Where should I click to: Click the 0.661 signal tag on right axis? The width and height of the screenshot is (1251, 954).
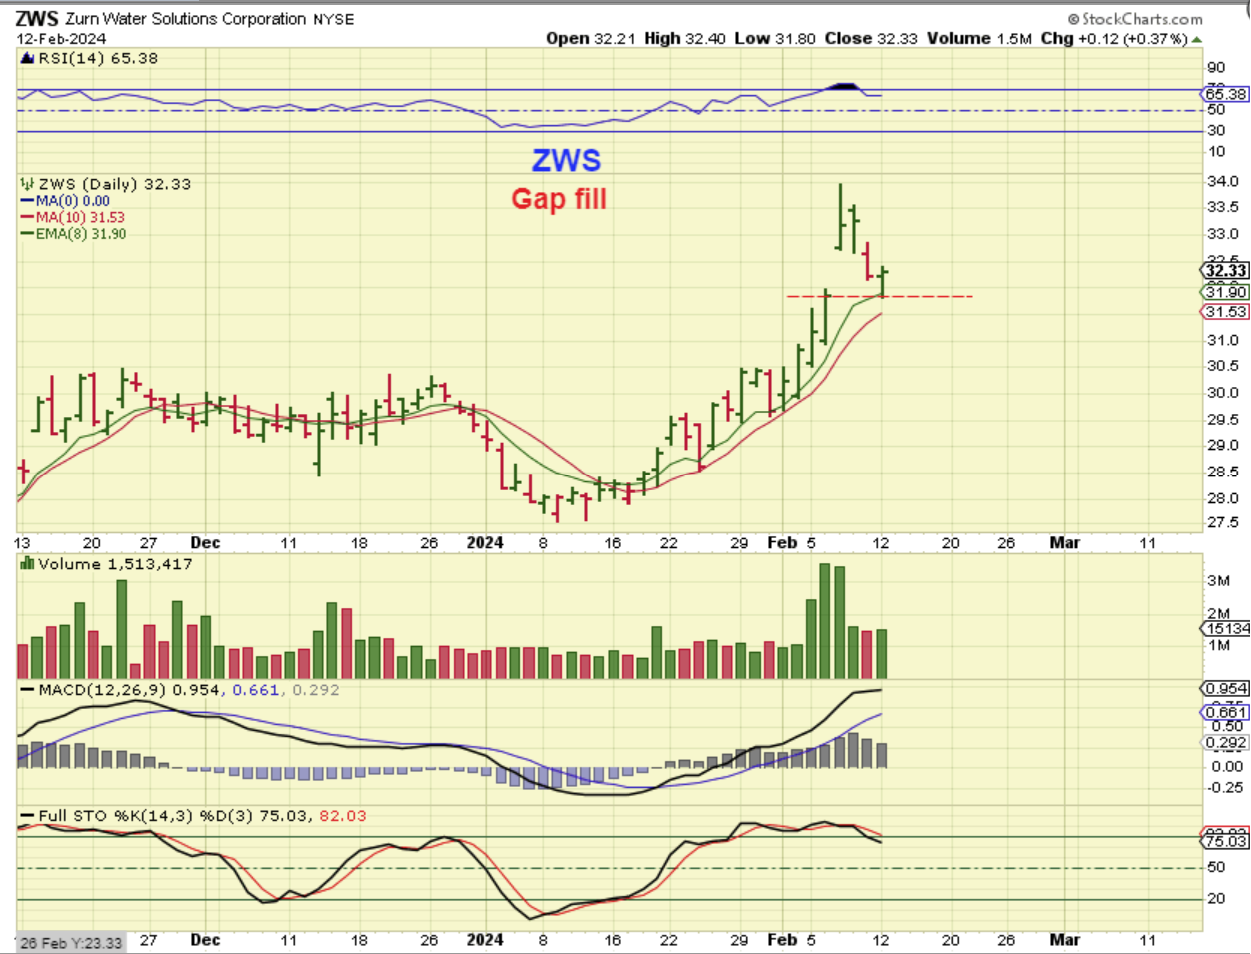1226,713
